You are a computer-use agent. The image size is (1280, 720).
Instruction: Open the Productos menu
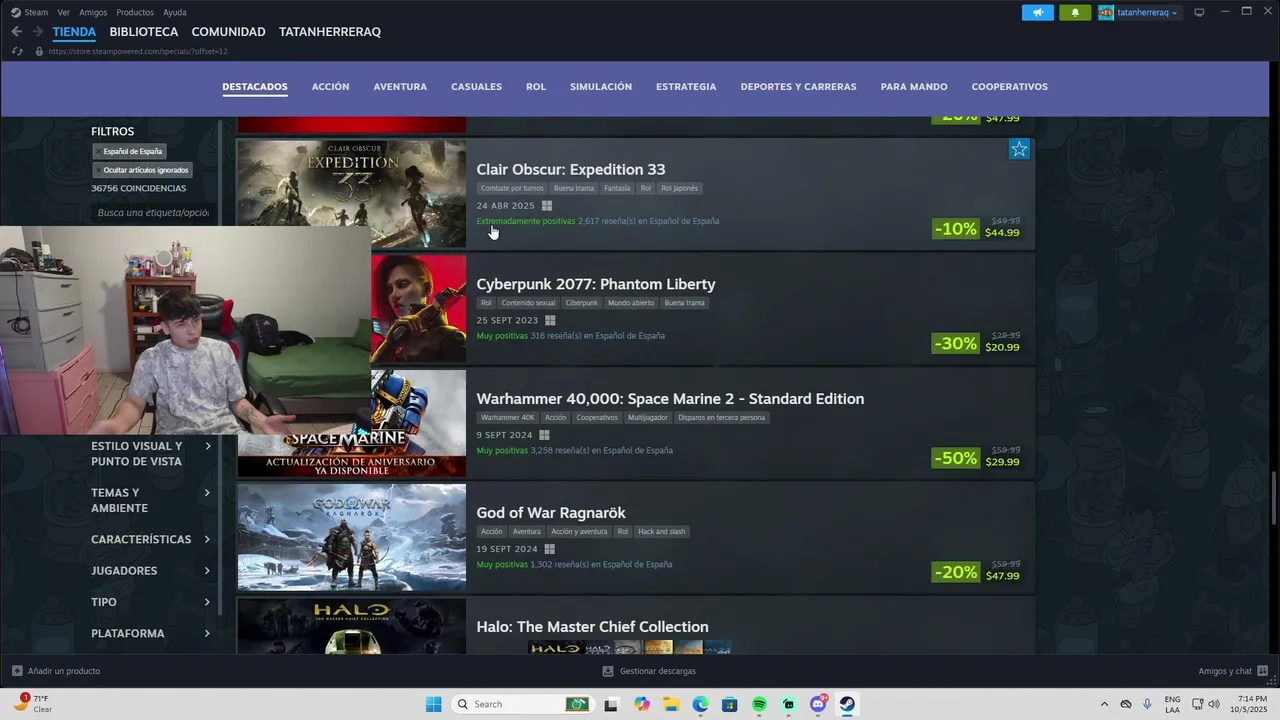pos(135,12)
